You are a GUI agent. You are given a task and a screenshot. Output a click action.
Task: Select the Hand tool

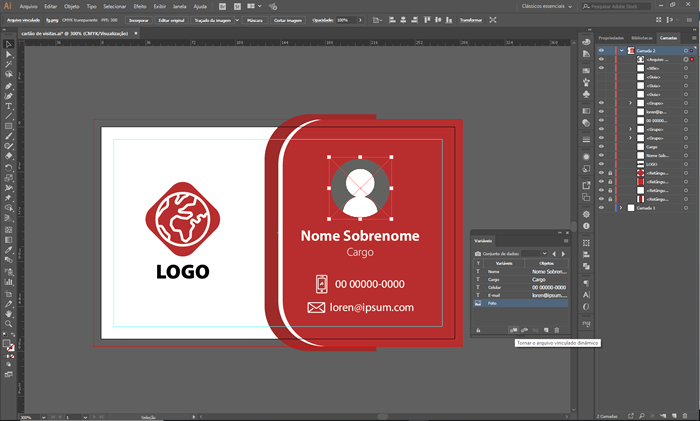coord(8,314)
